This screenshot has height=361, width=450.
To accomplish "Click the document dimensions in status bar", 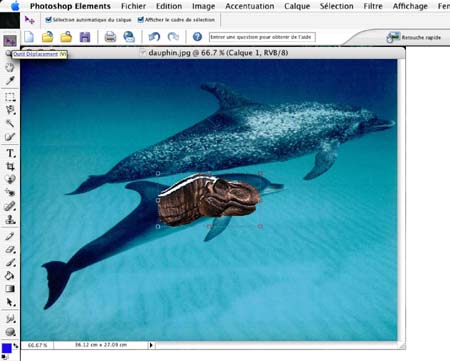I will click(101, 345).
